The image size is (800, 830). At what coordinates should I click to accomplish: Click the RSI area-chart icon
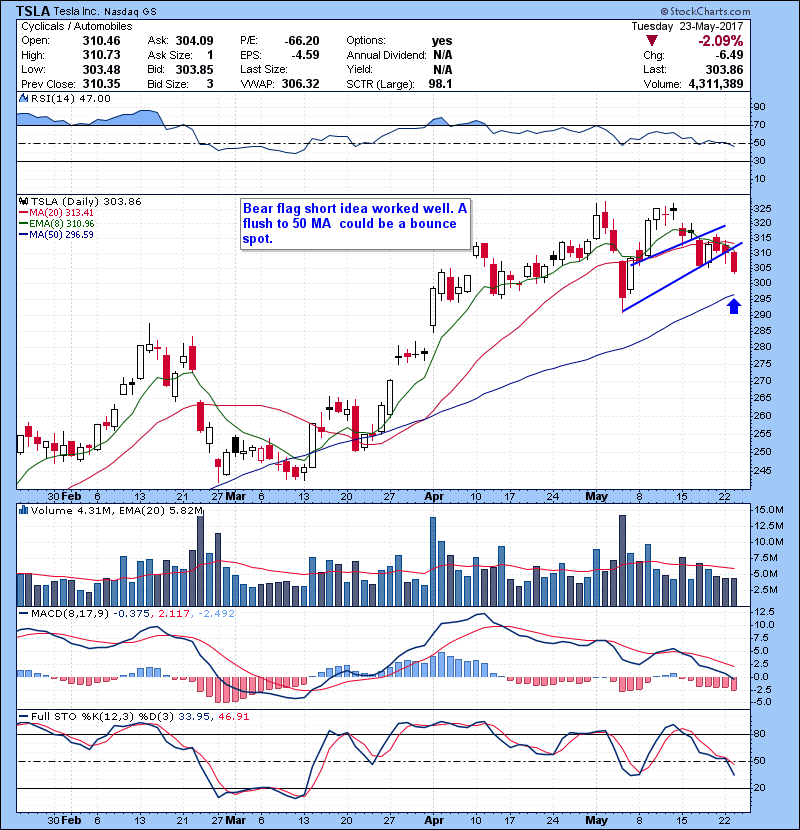(23, 98)
